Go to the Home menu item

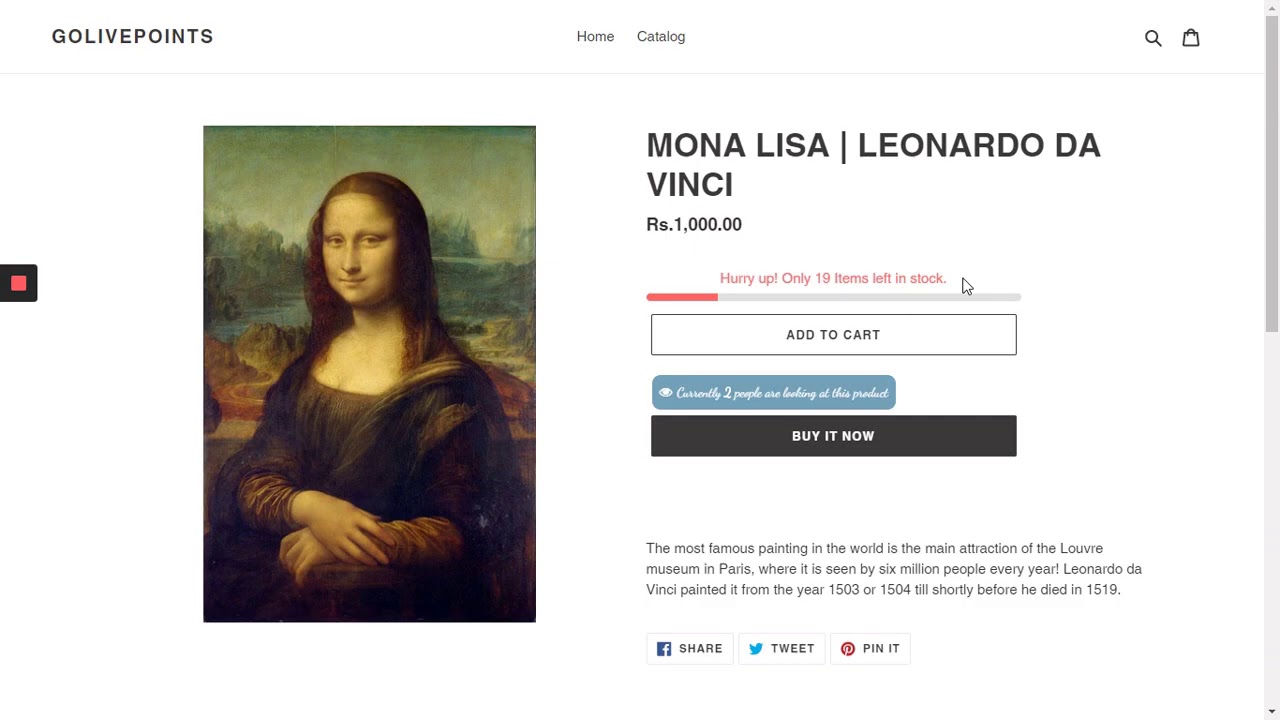(x=595, y=37)
